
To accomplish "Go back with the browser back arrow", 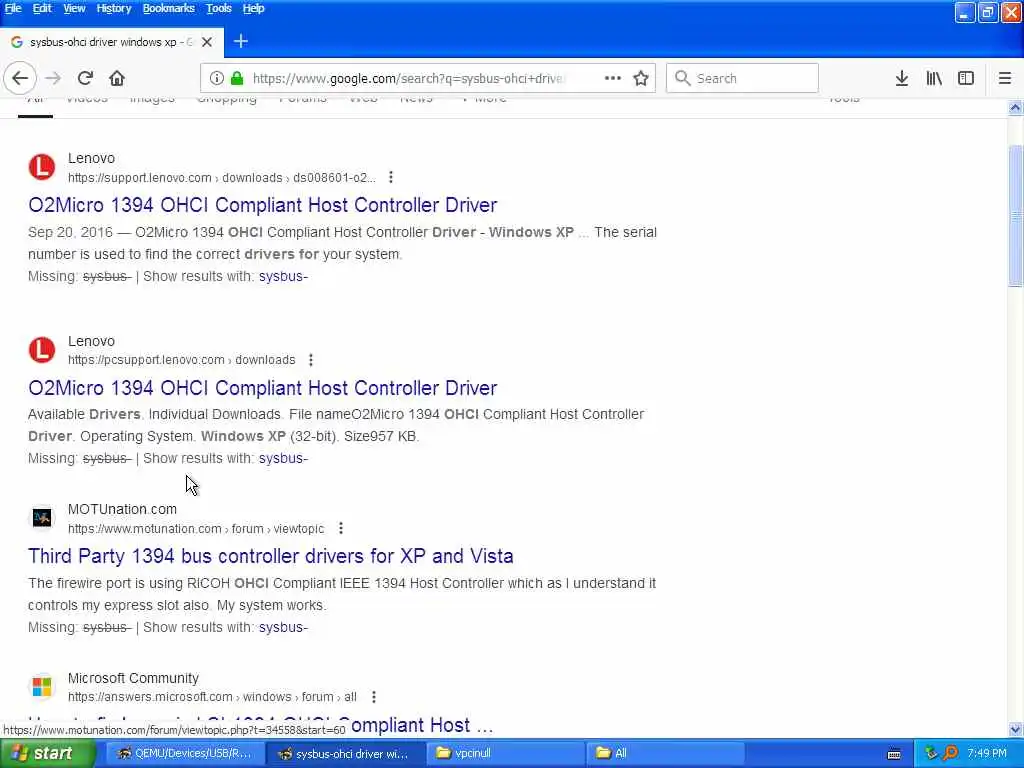I will pos(20,78).
